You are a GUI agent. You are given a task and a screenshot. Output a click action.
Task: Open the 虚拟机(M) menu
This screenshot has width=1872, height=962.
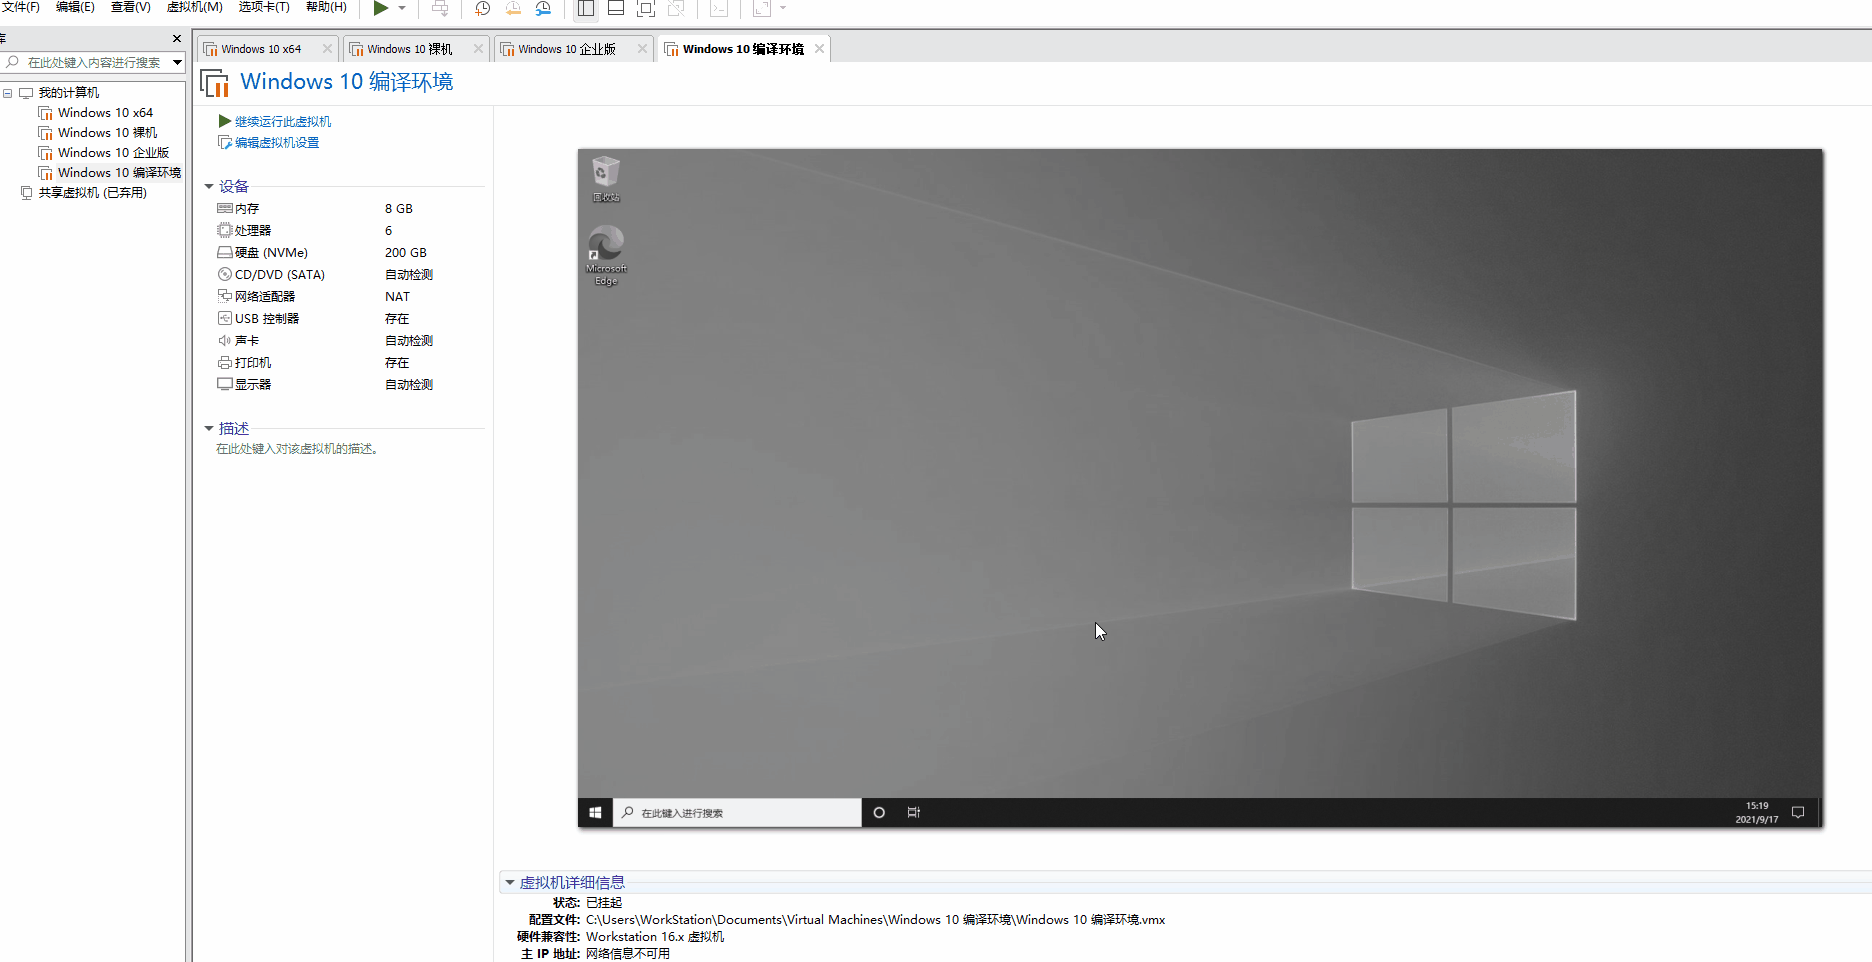(194, 7)
